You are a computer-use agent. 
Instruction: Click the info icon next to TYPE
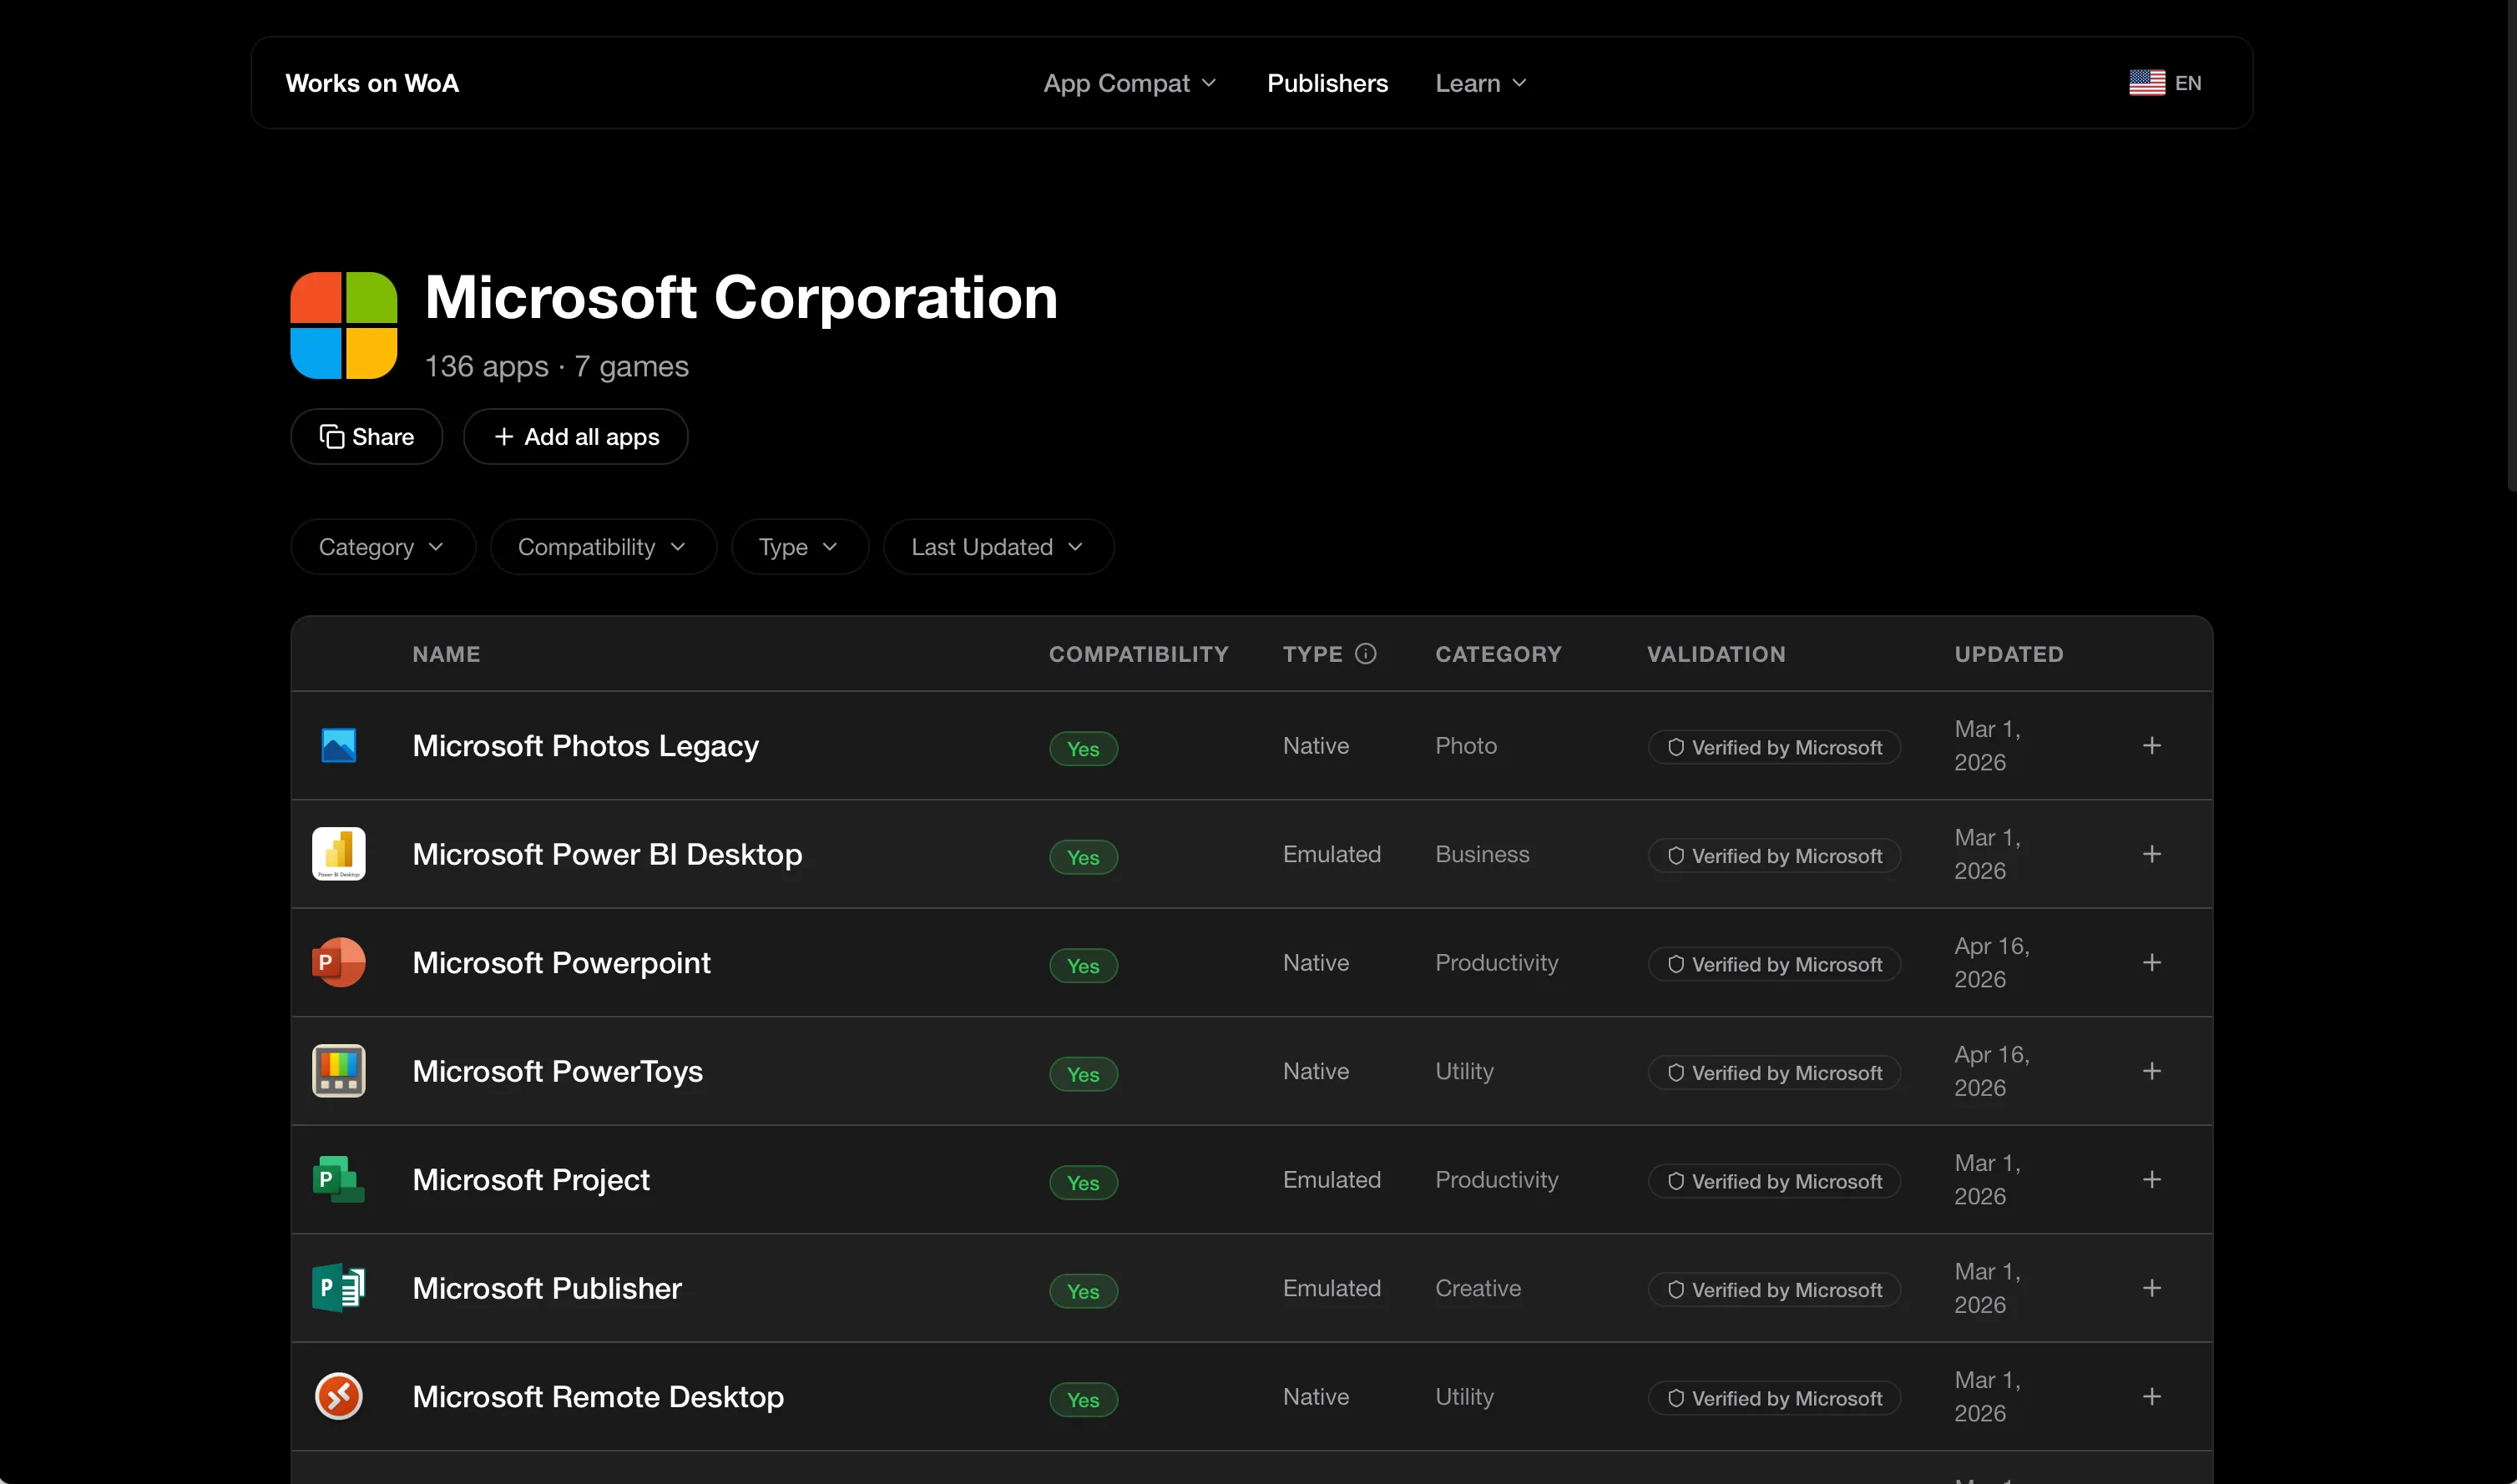pyautogui.click(x=1366, y=654)
